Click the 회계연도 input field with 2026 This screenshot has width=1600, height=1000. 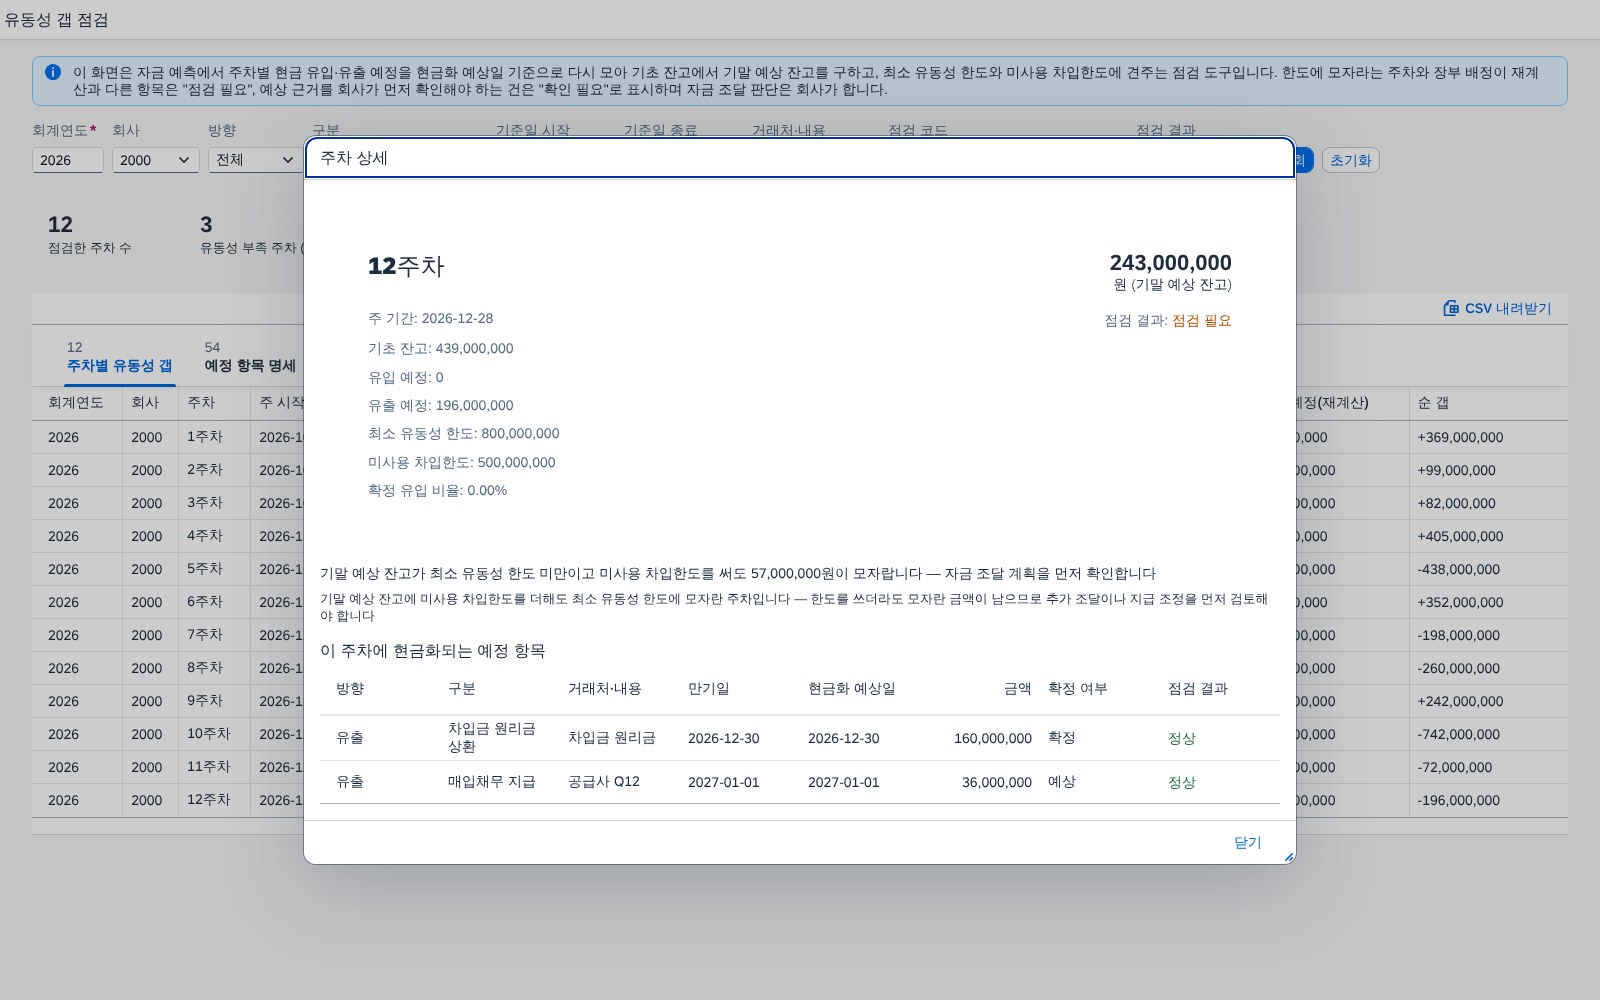point(68,160)
